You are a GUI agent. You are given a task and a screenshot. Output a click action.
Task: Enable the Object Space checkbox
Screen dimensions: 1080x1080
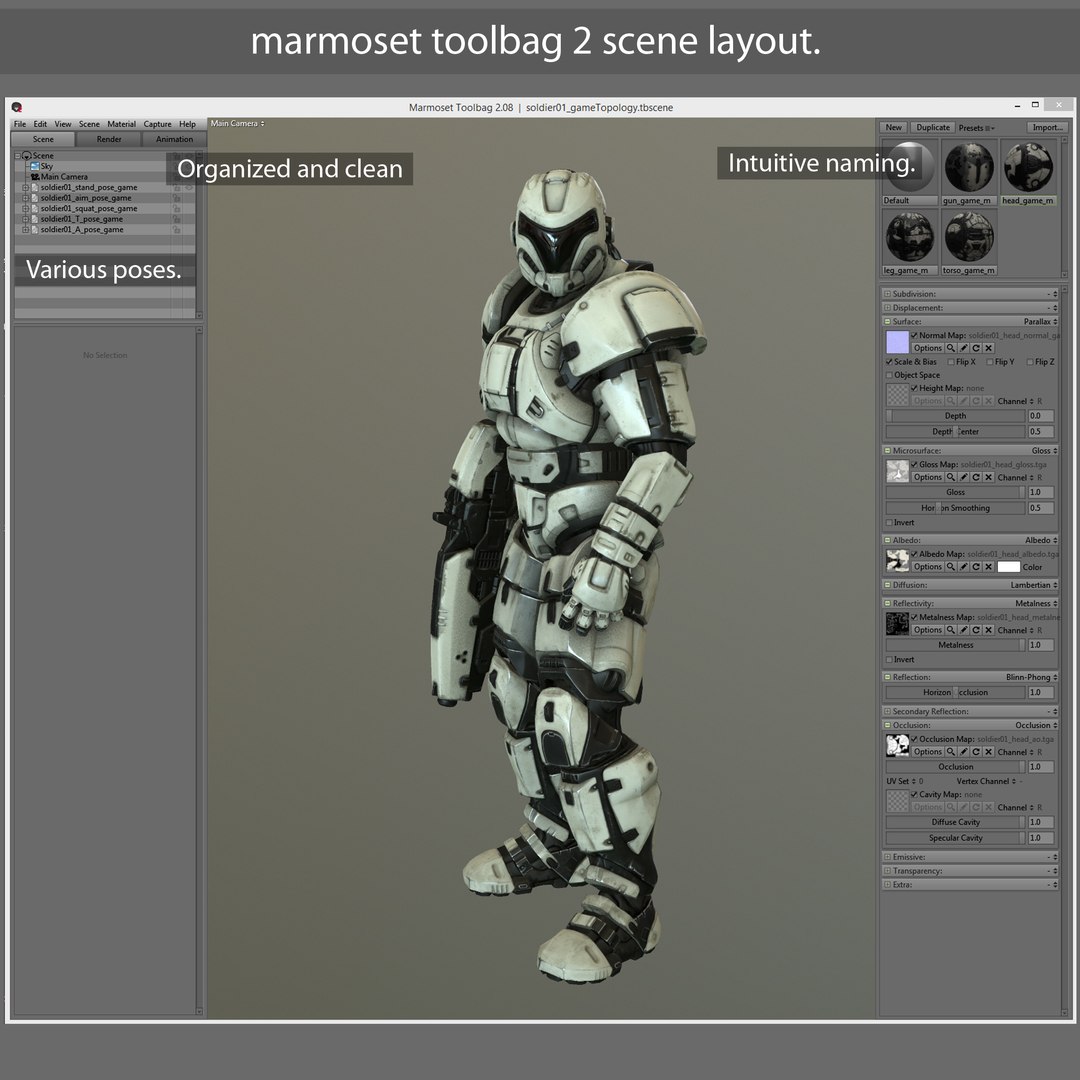889,375
